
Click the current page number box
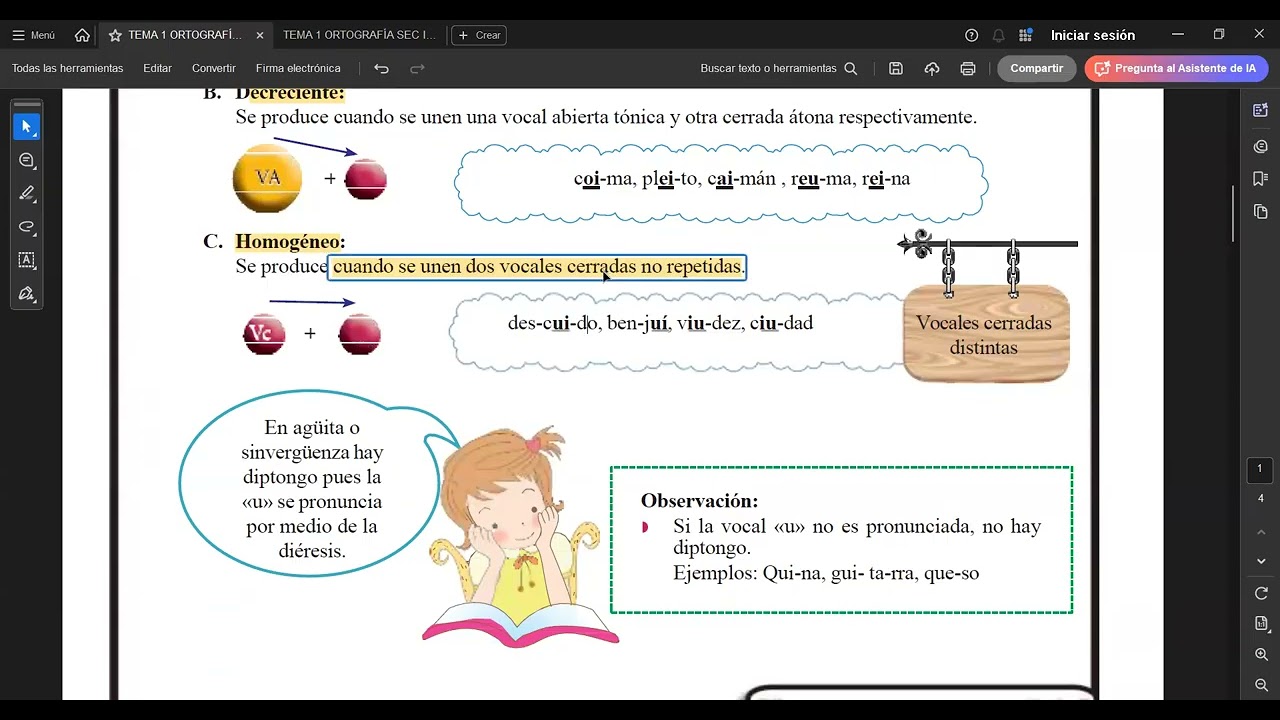1260,469
